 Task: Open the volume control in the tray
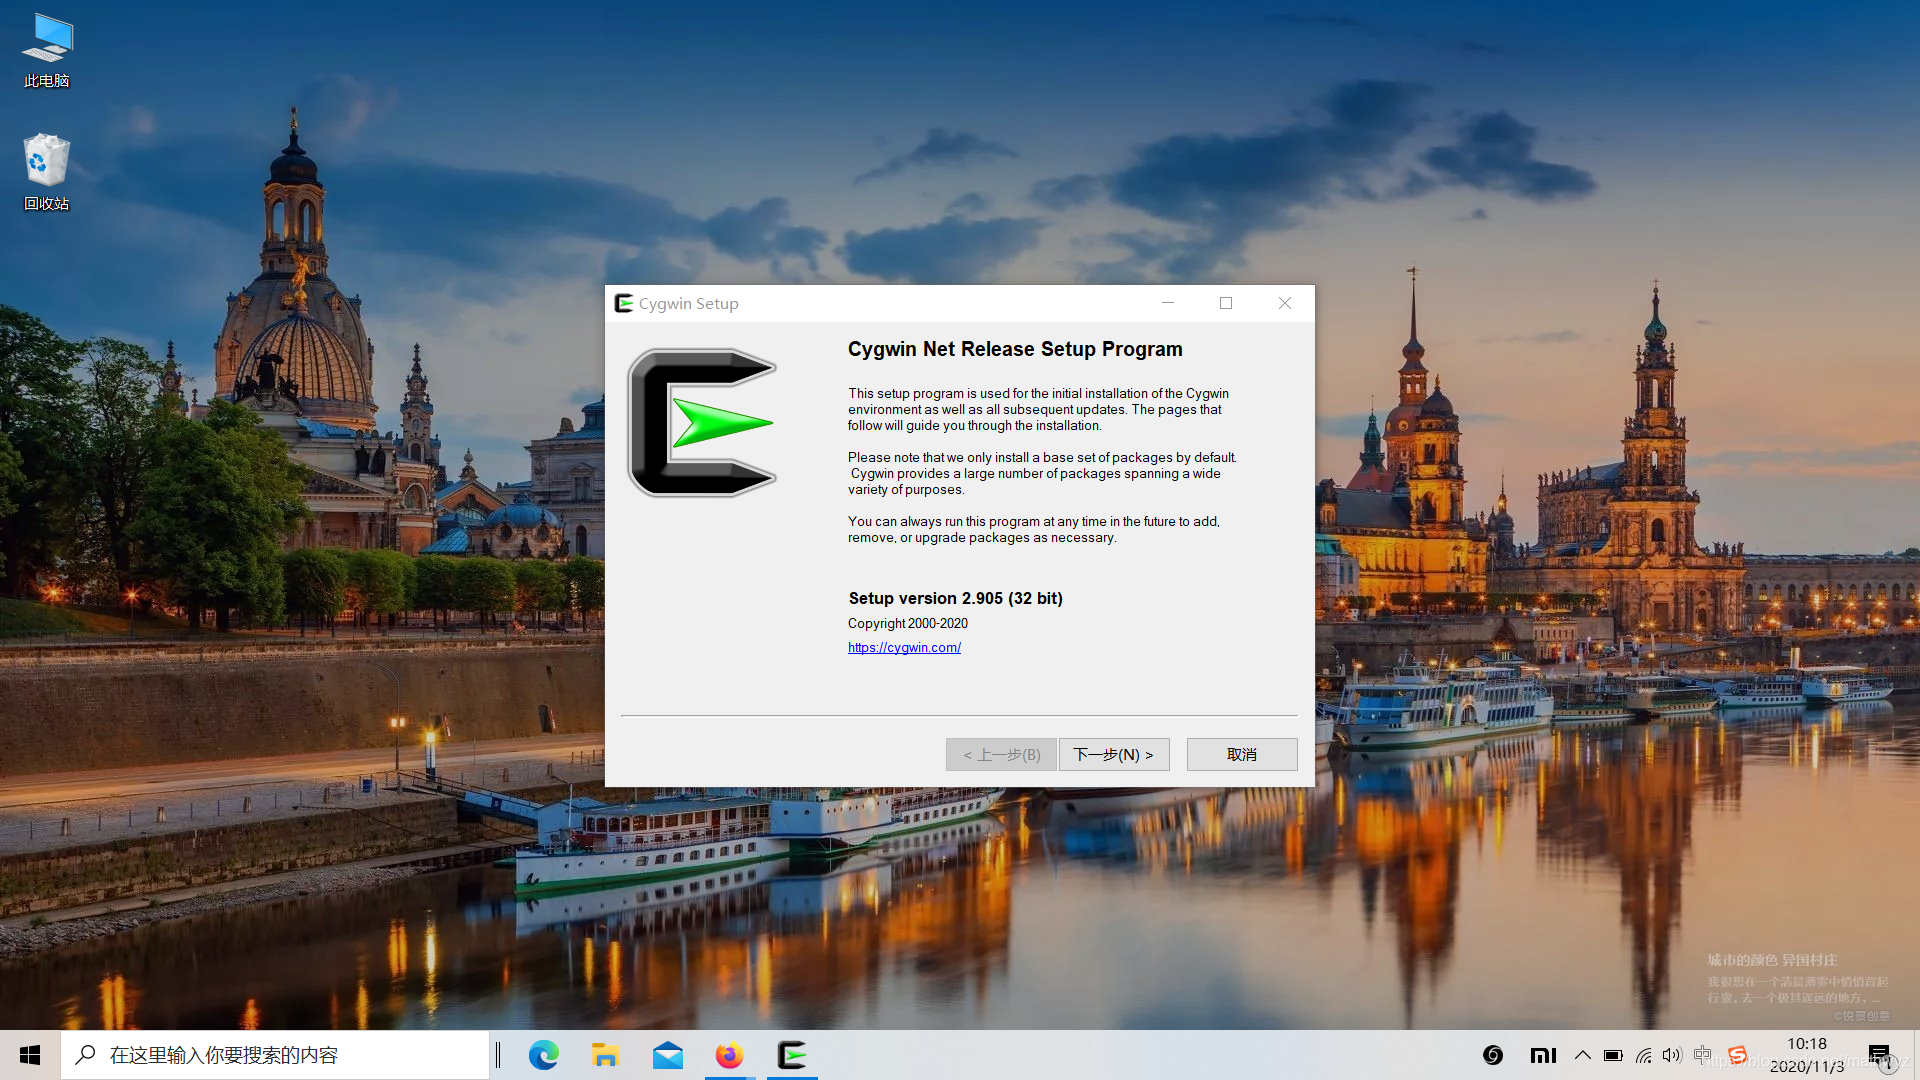click(x=1671, y=1055)
